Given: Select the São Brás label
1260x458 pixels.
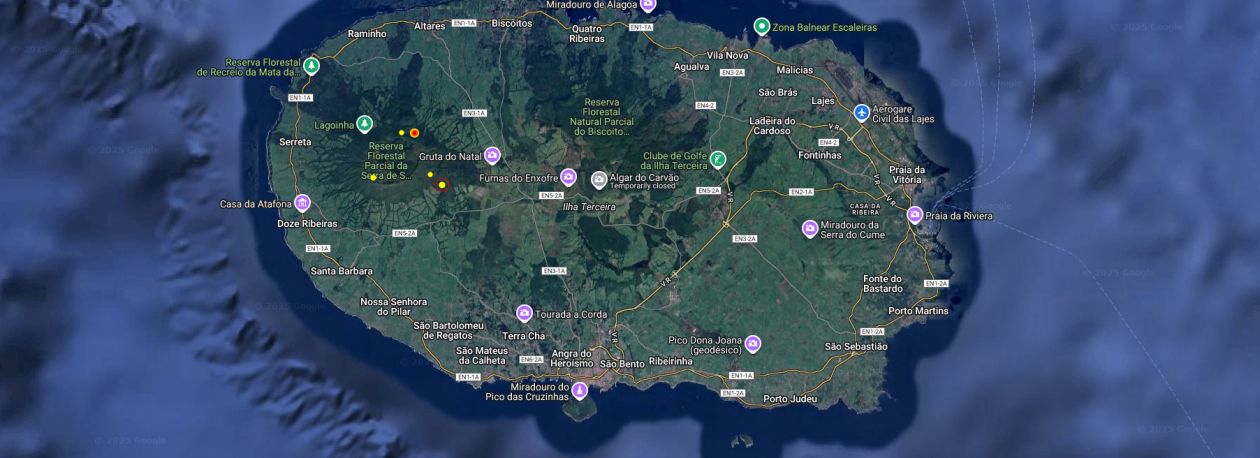Looking at the screenshot, I should 778,92.
